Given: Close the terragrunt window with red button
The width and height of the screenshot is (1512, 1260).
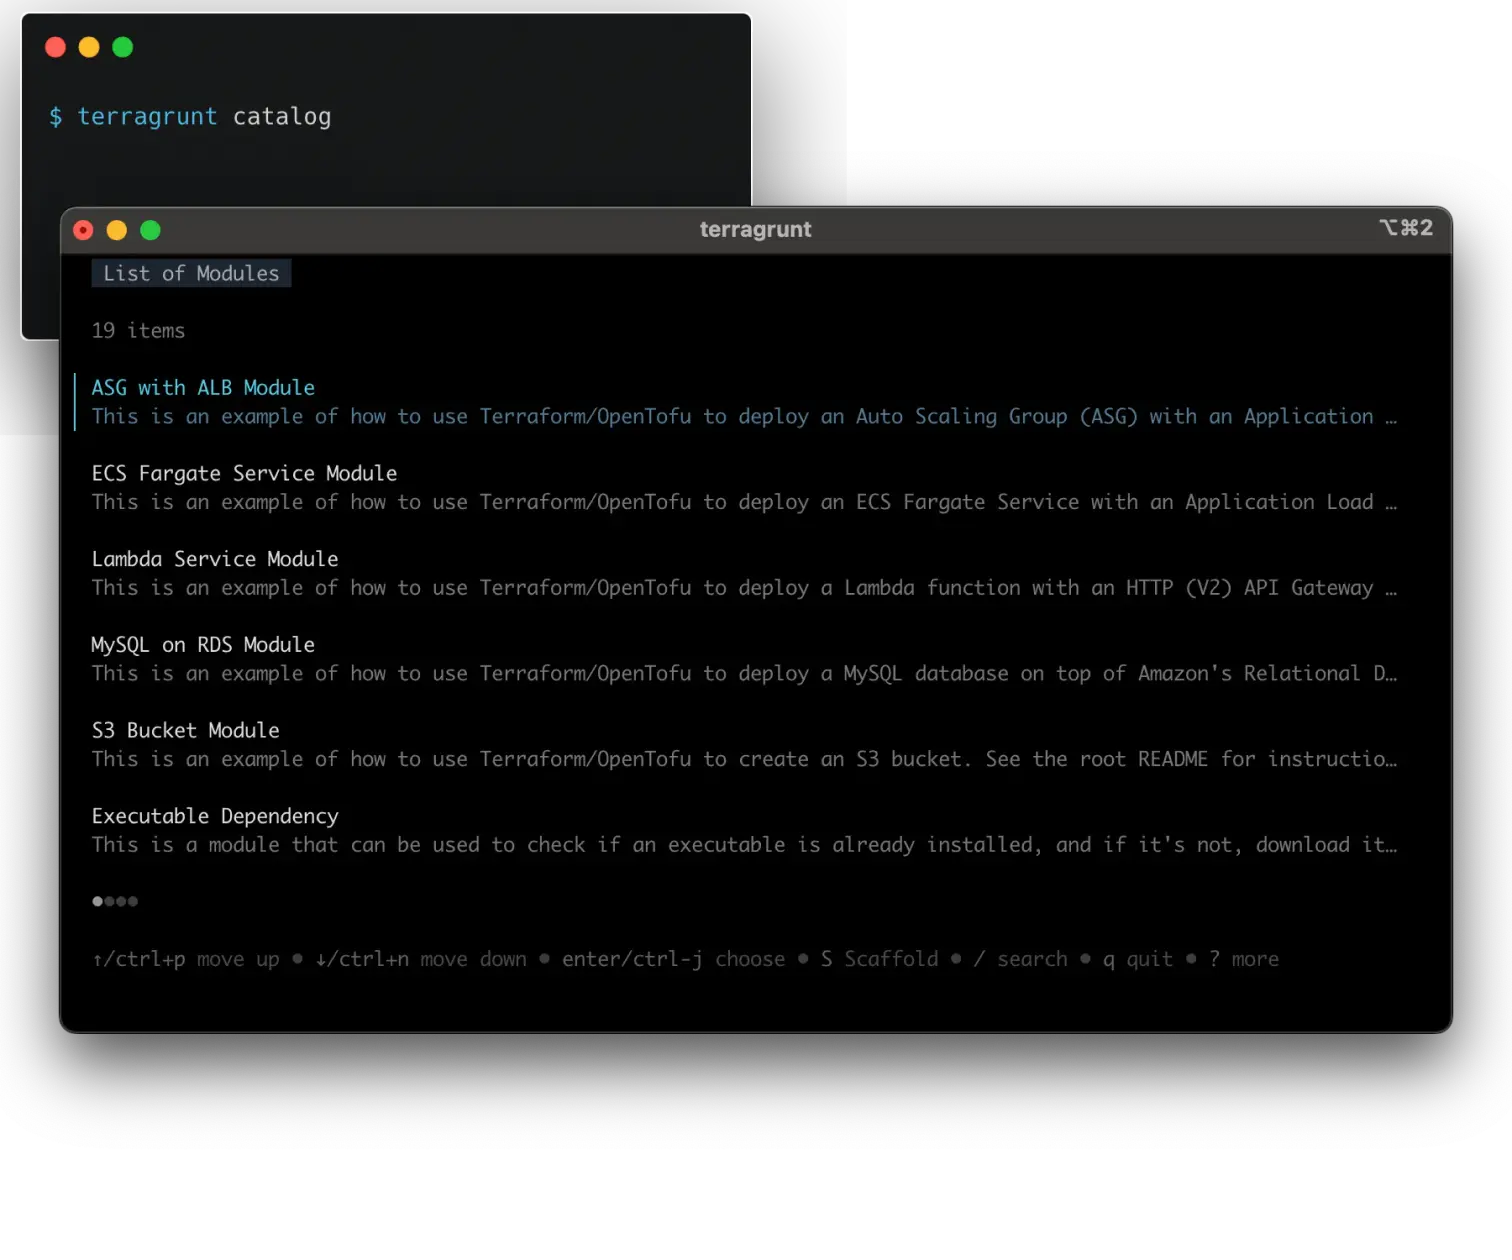Looking at the screenshot, I should coord(84,231).
